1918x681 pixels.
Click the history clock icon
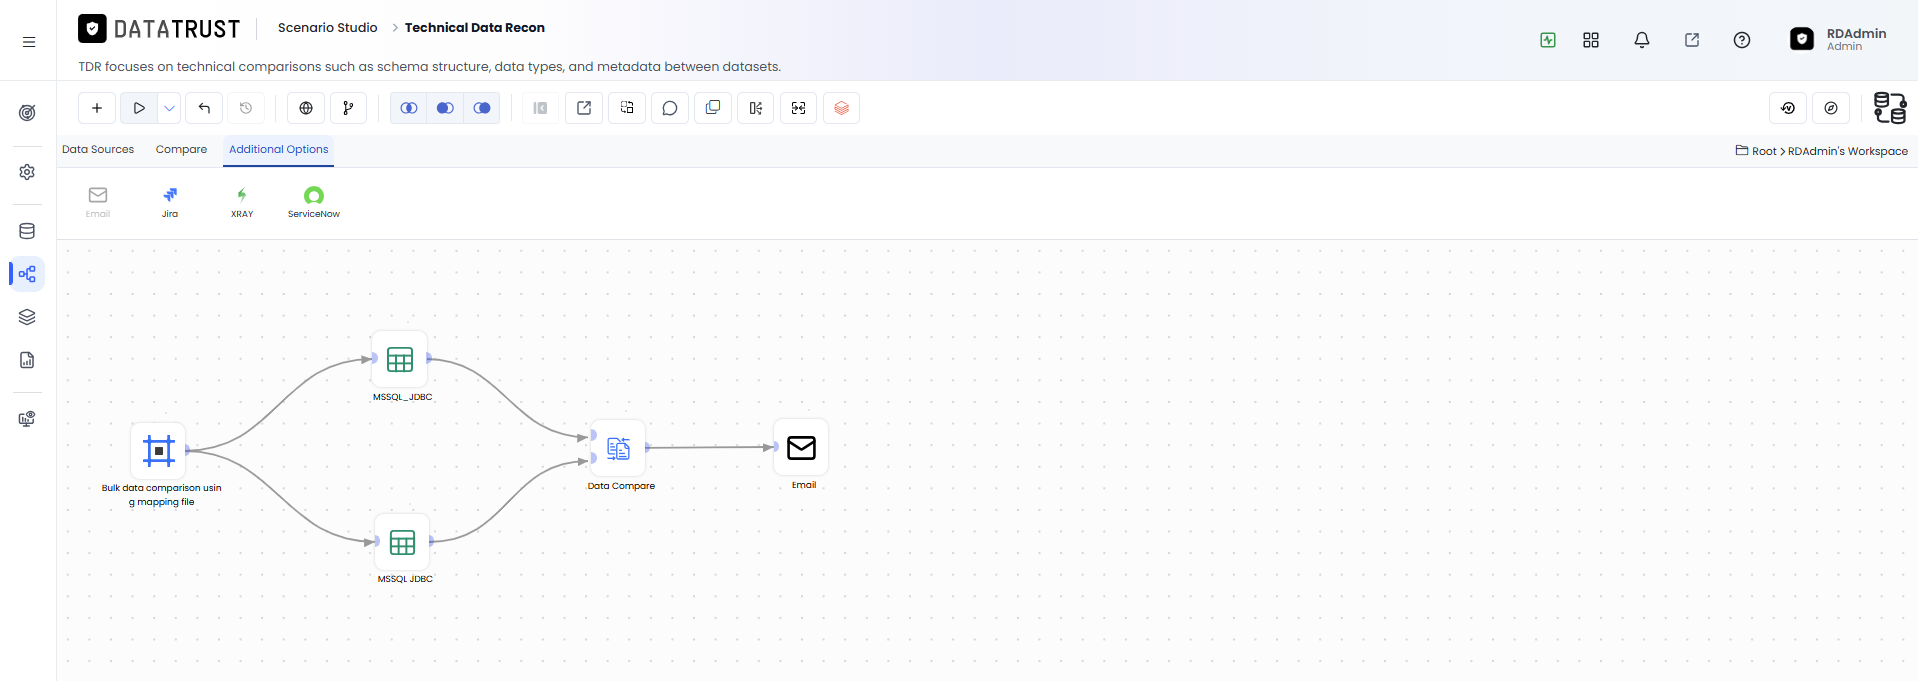tap(246, 108)
